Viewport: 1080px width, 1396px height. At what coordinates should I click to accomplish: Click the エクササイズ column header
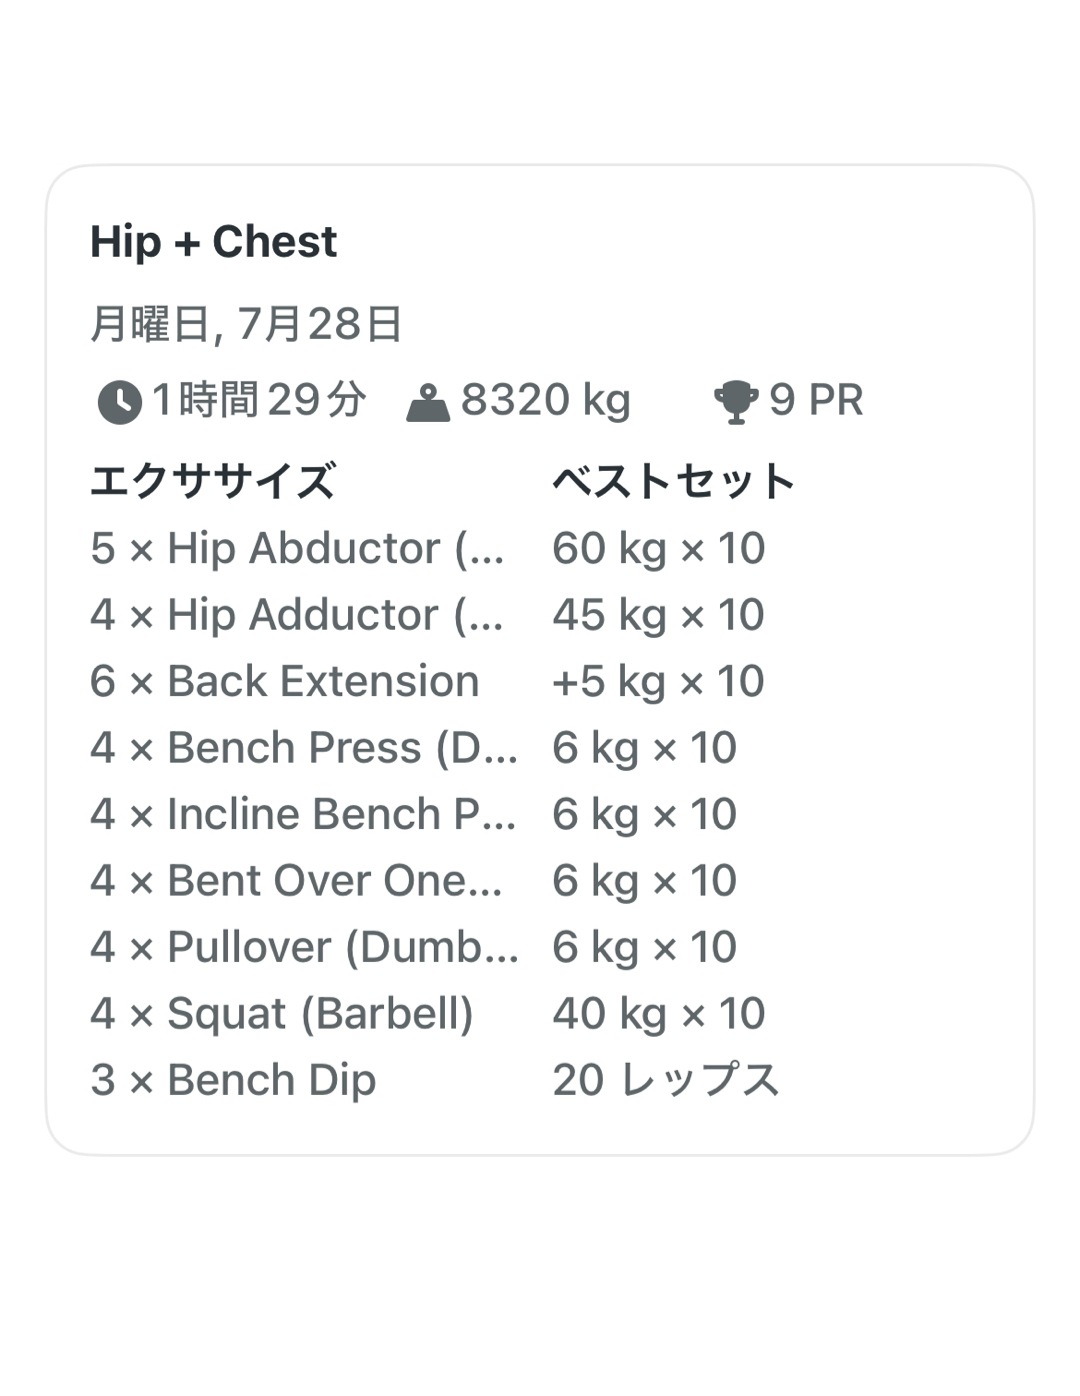tap(213, 481)
